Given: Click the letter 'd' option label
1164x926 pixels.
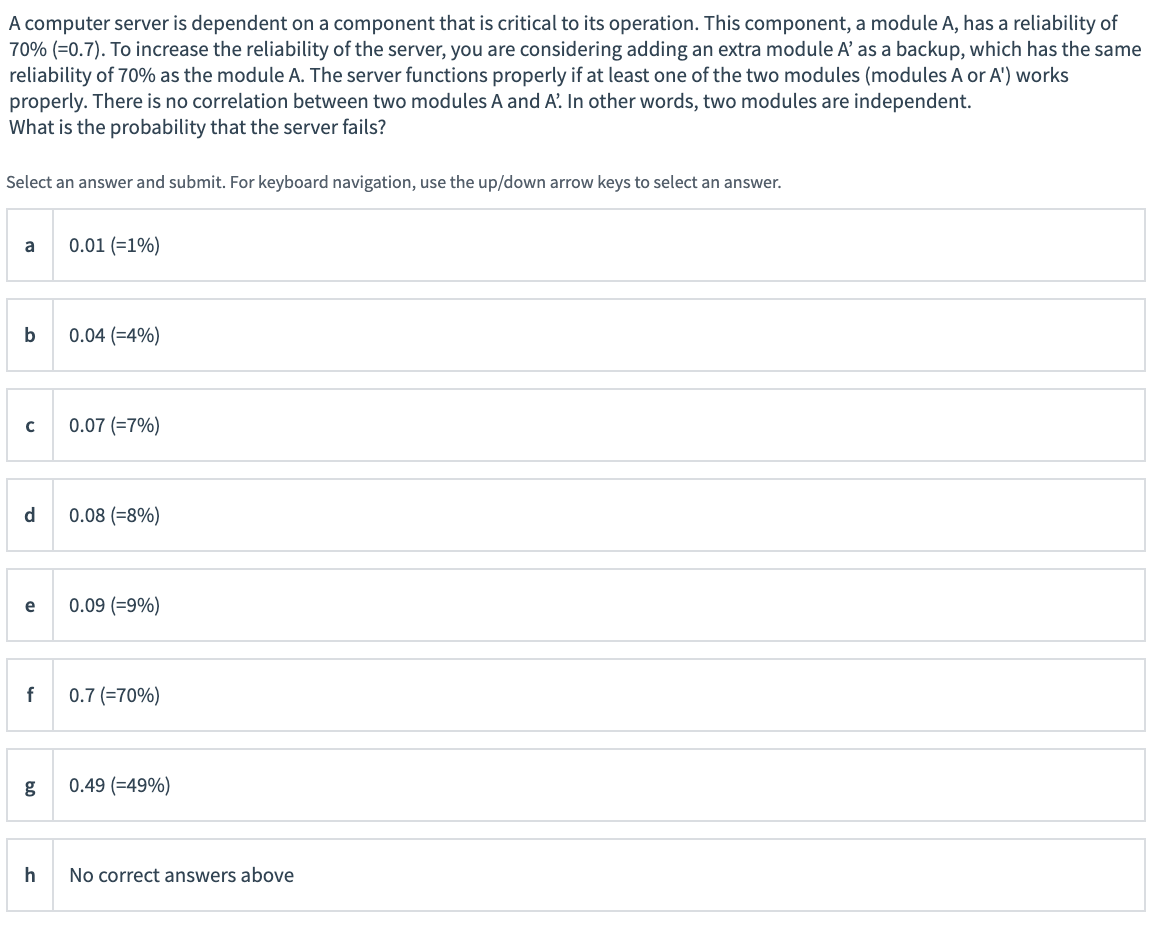Looking at the screenshot, I should point(30,515).
